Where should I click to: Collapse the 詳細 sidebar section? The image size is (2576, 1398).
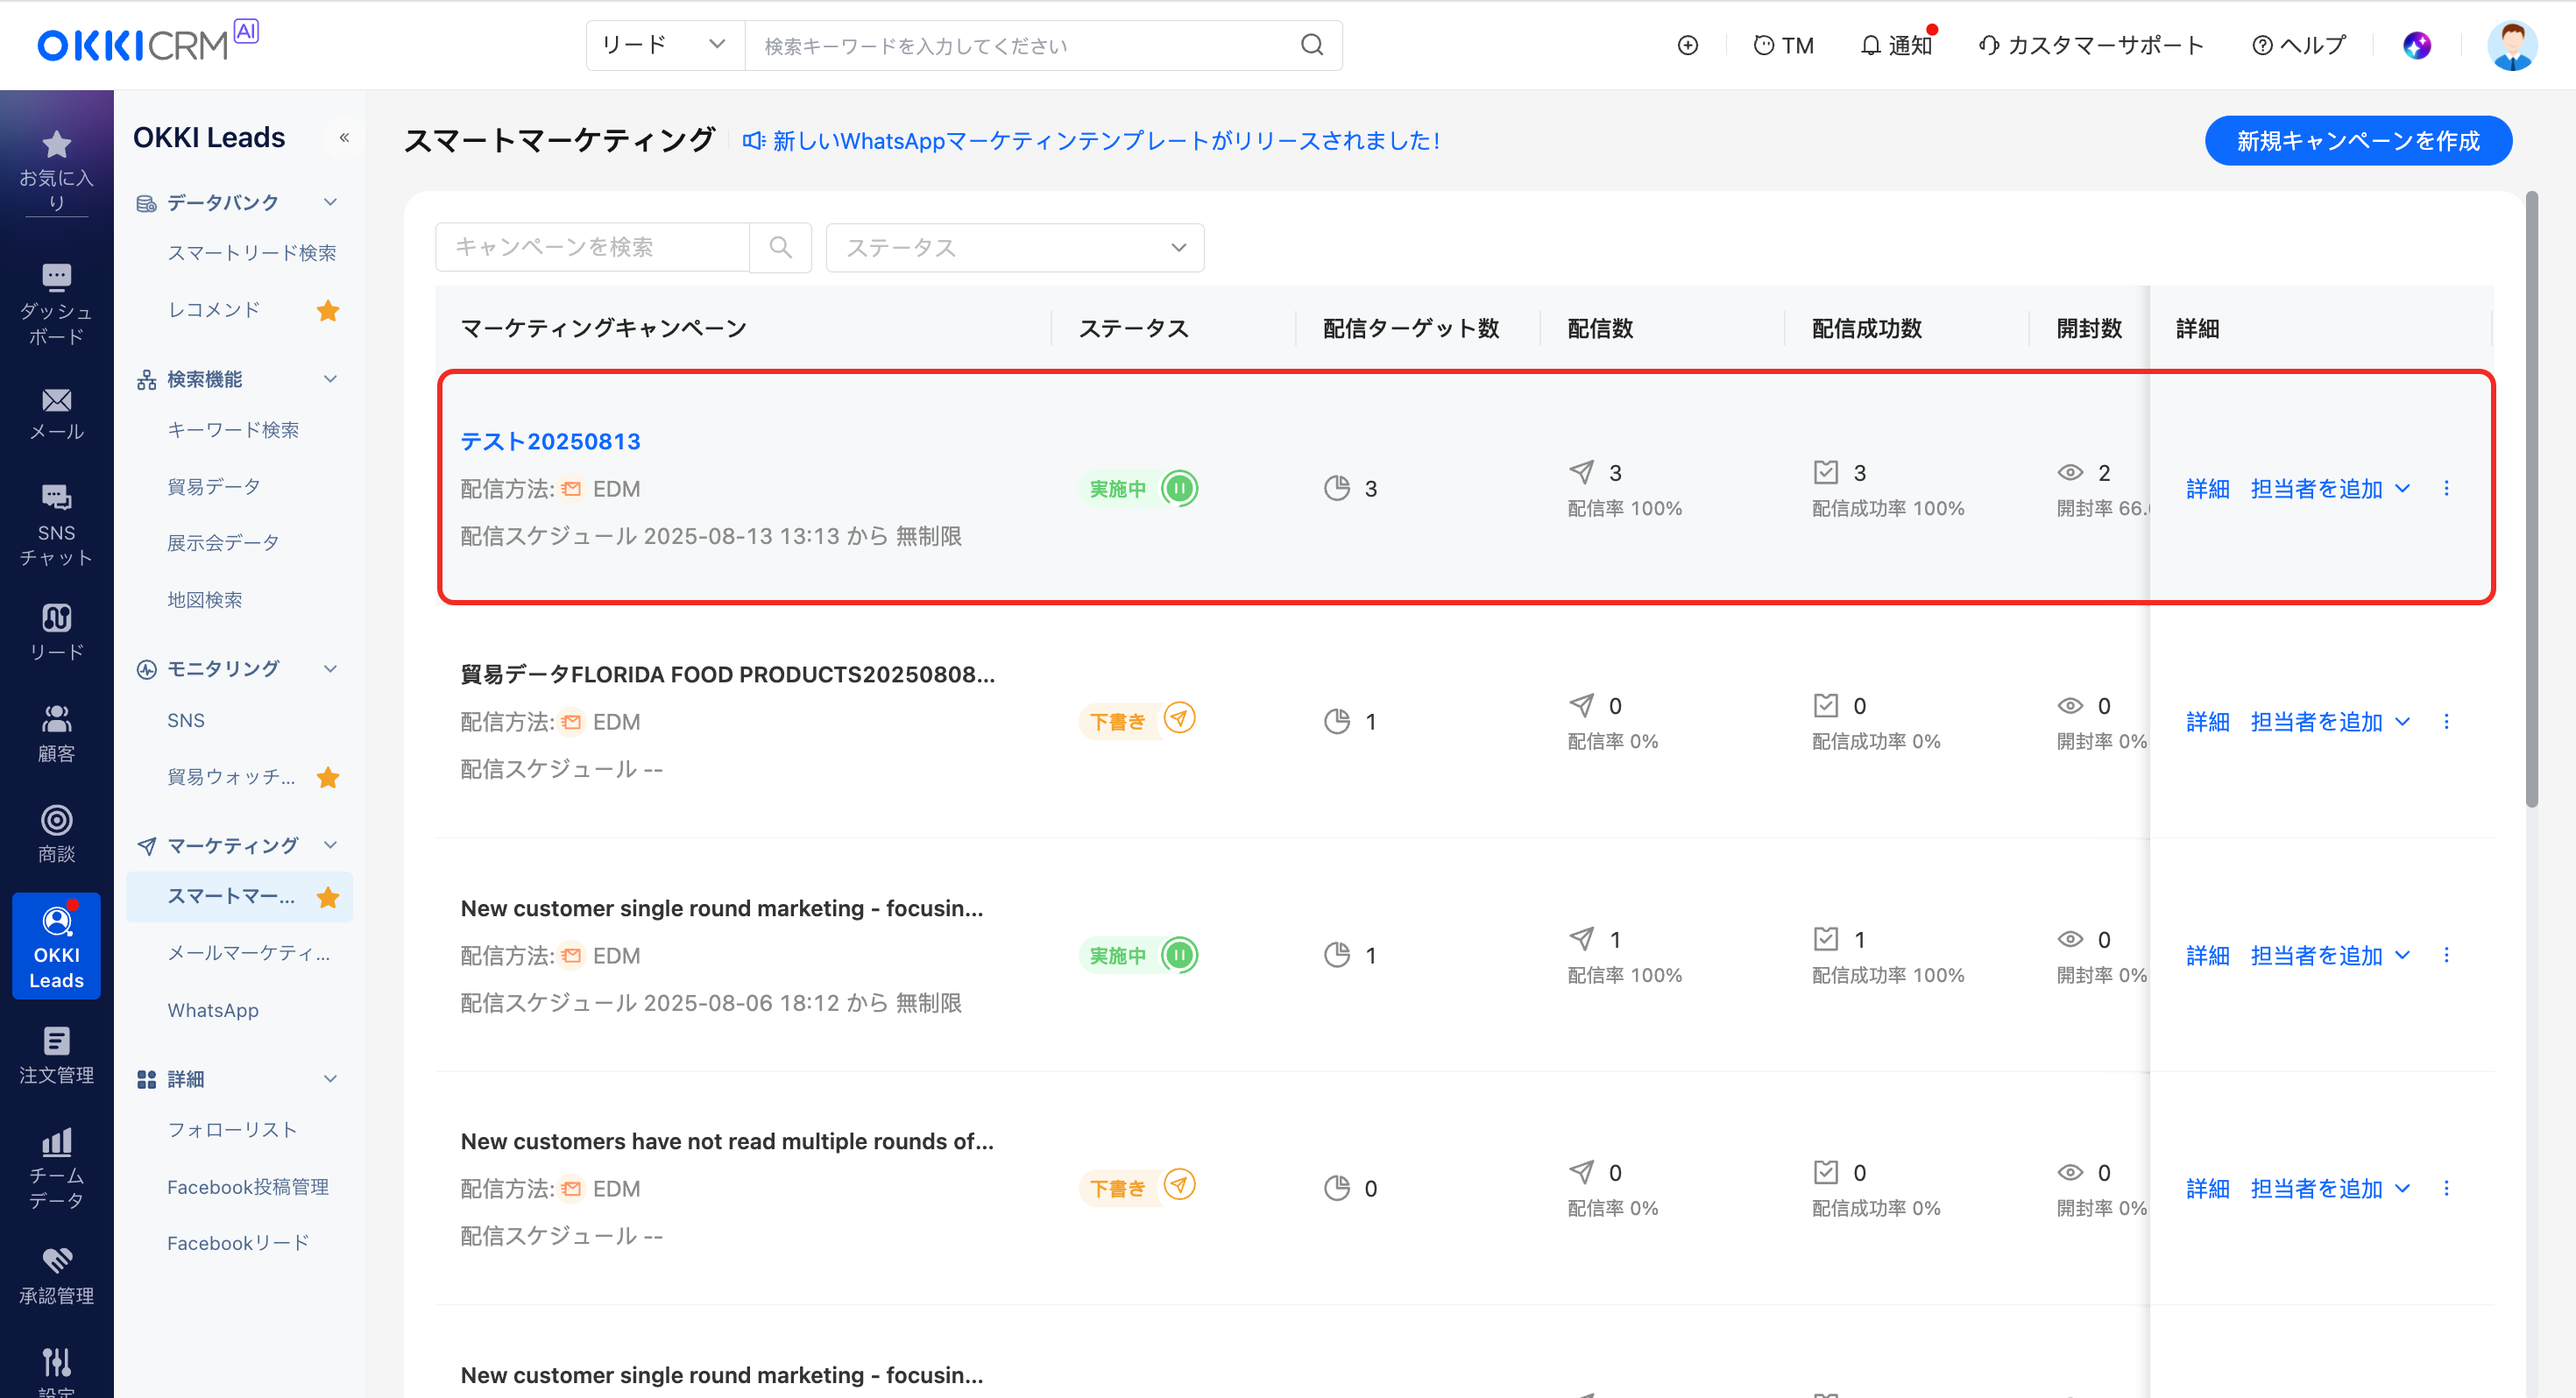click(x=330, y=1078)
